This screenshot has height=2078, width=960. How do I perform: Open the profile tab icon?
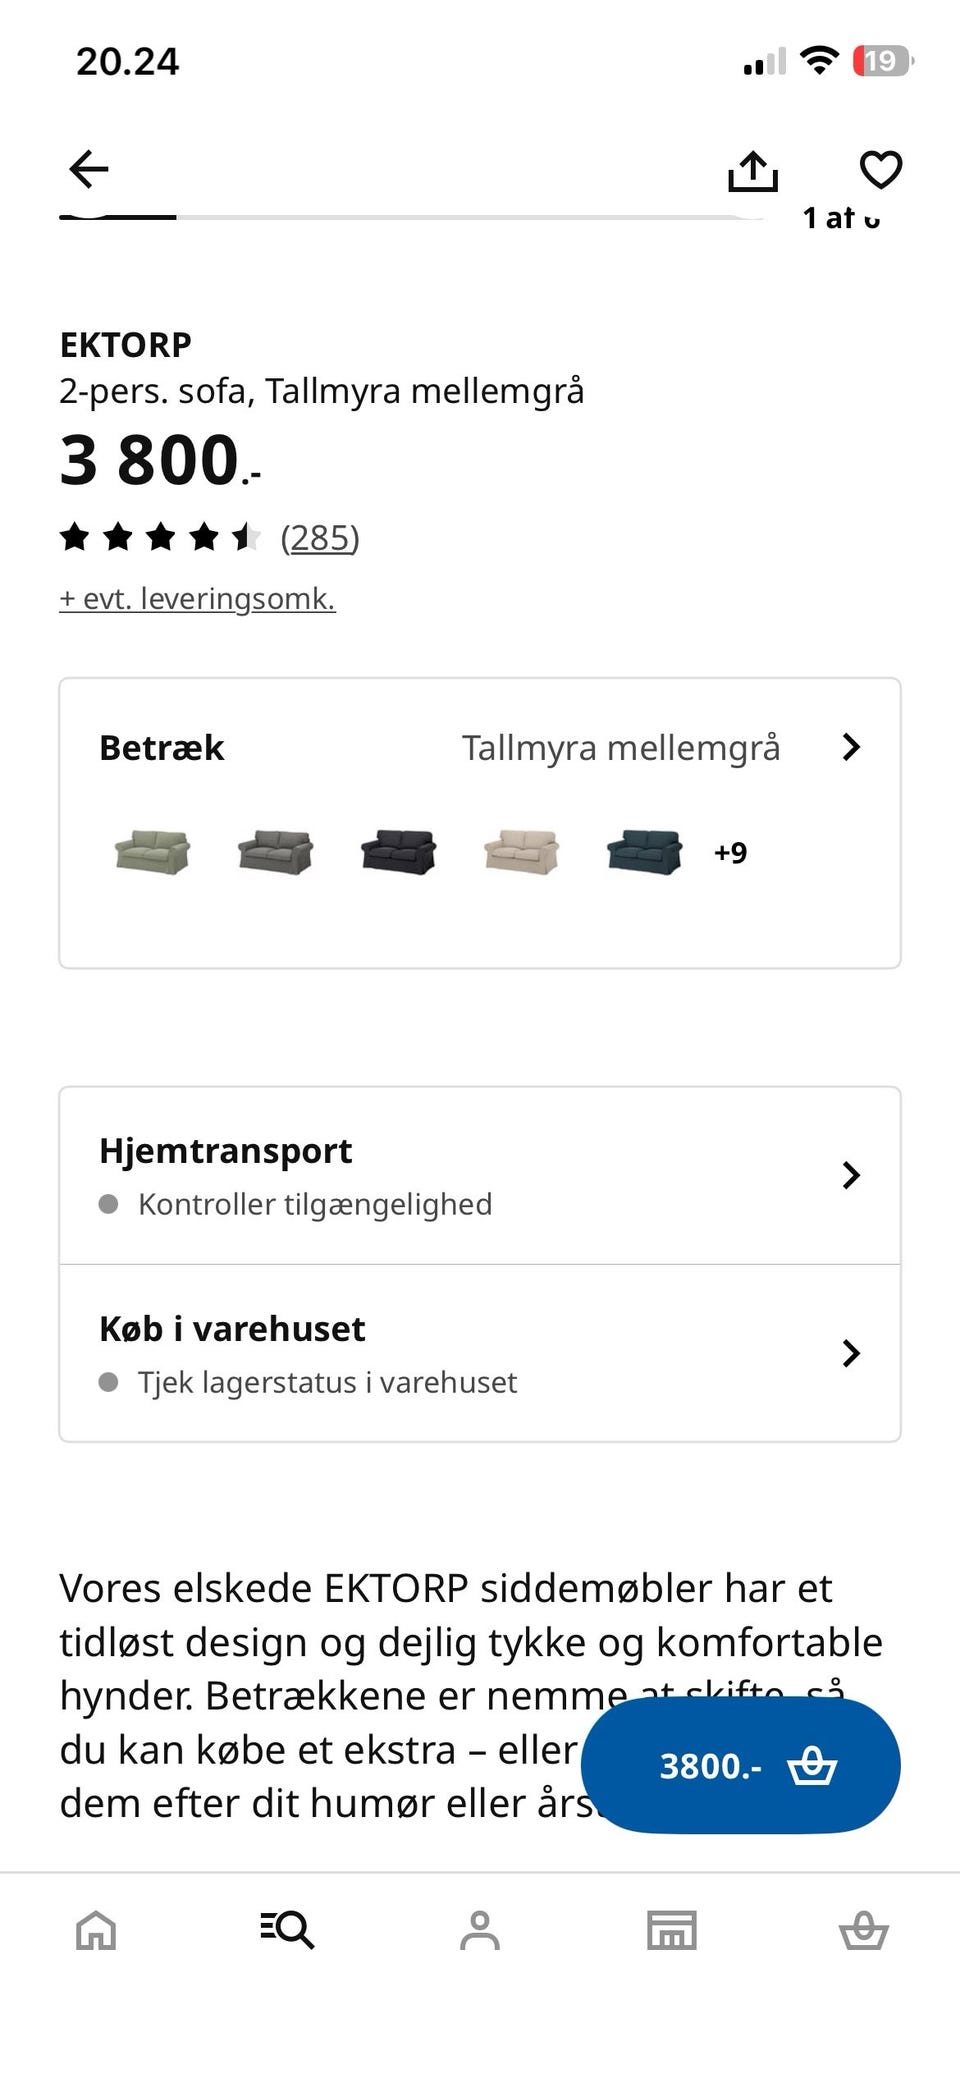pos(479,1930)
